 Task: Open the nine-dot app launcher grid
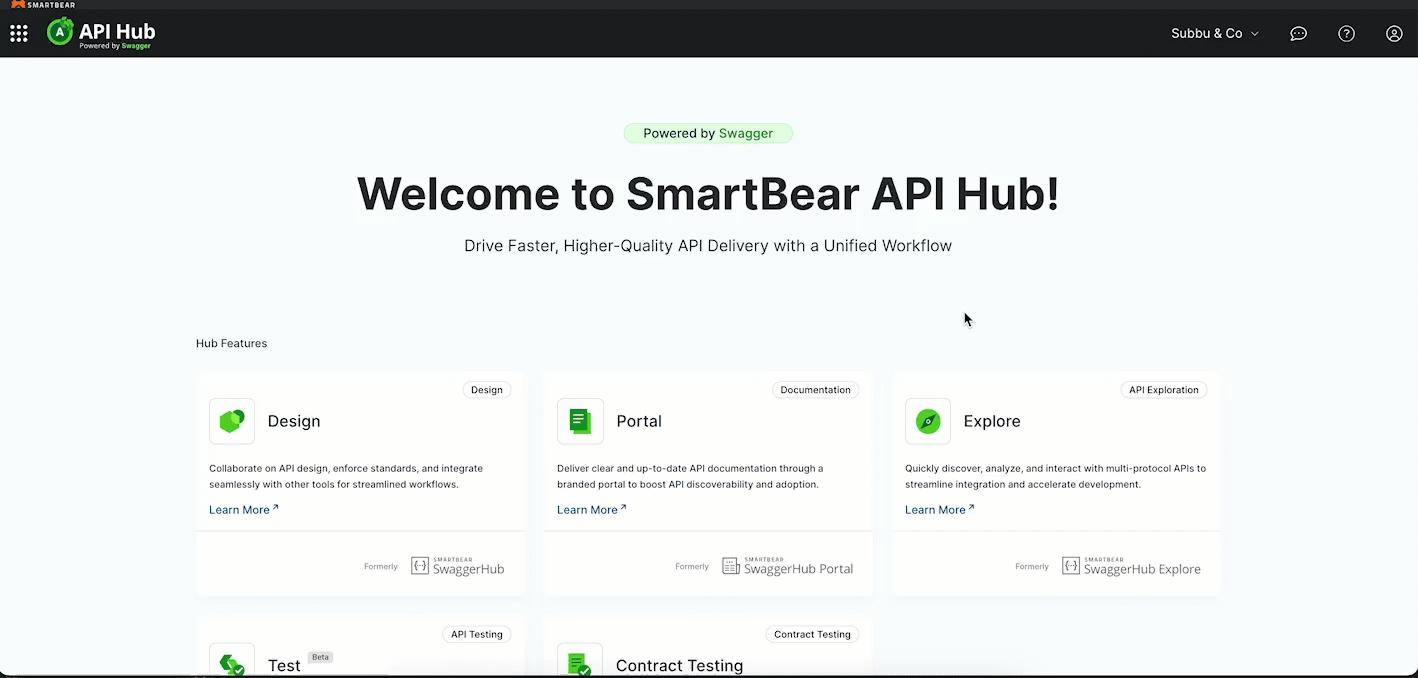click(x=19, y=34)
